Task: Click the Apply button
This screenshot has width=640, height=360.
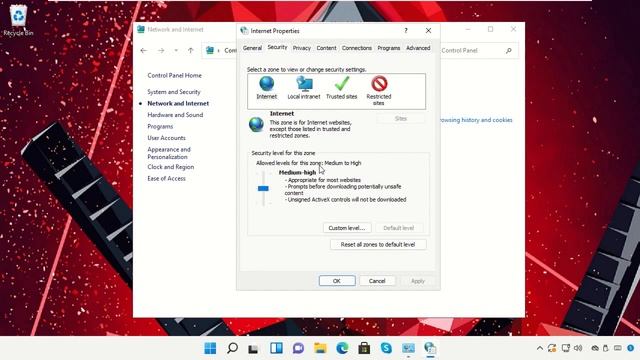Action: 418,281
